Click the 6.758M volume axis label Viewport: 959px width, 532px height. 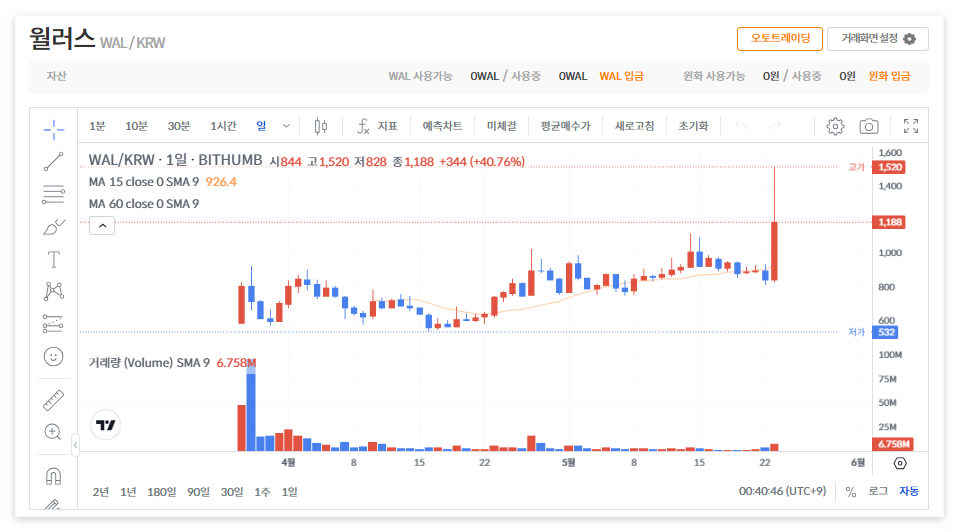(892, 444)
